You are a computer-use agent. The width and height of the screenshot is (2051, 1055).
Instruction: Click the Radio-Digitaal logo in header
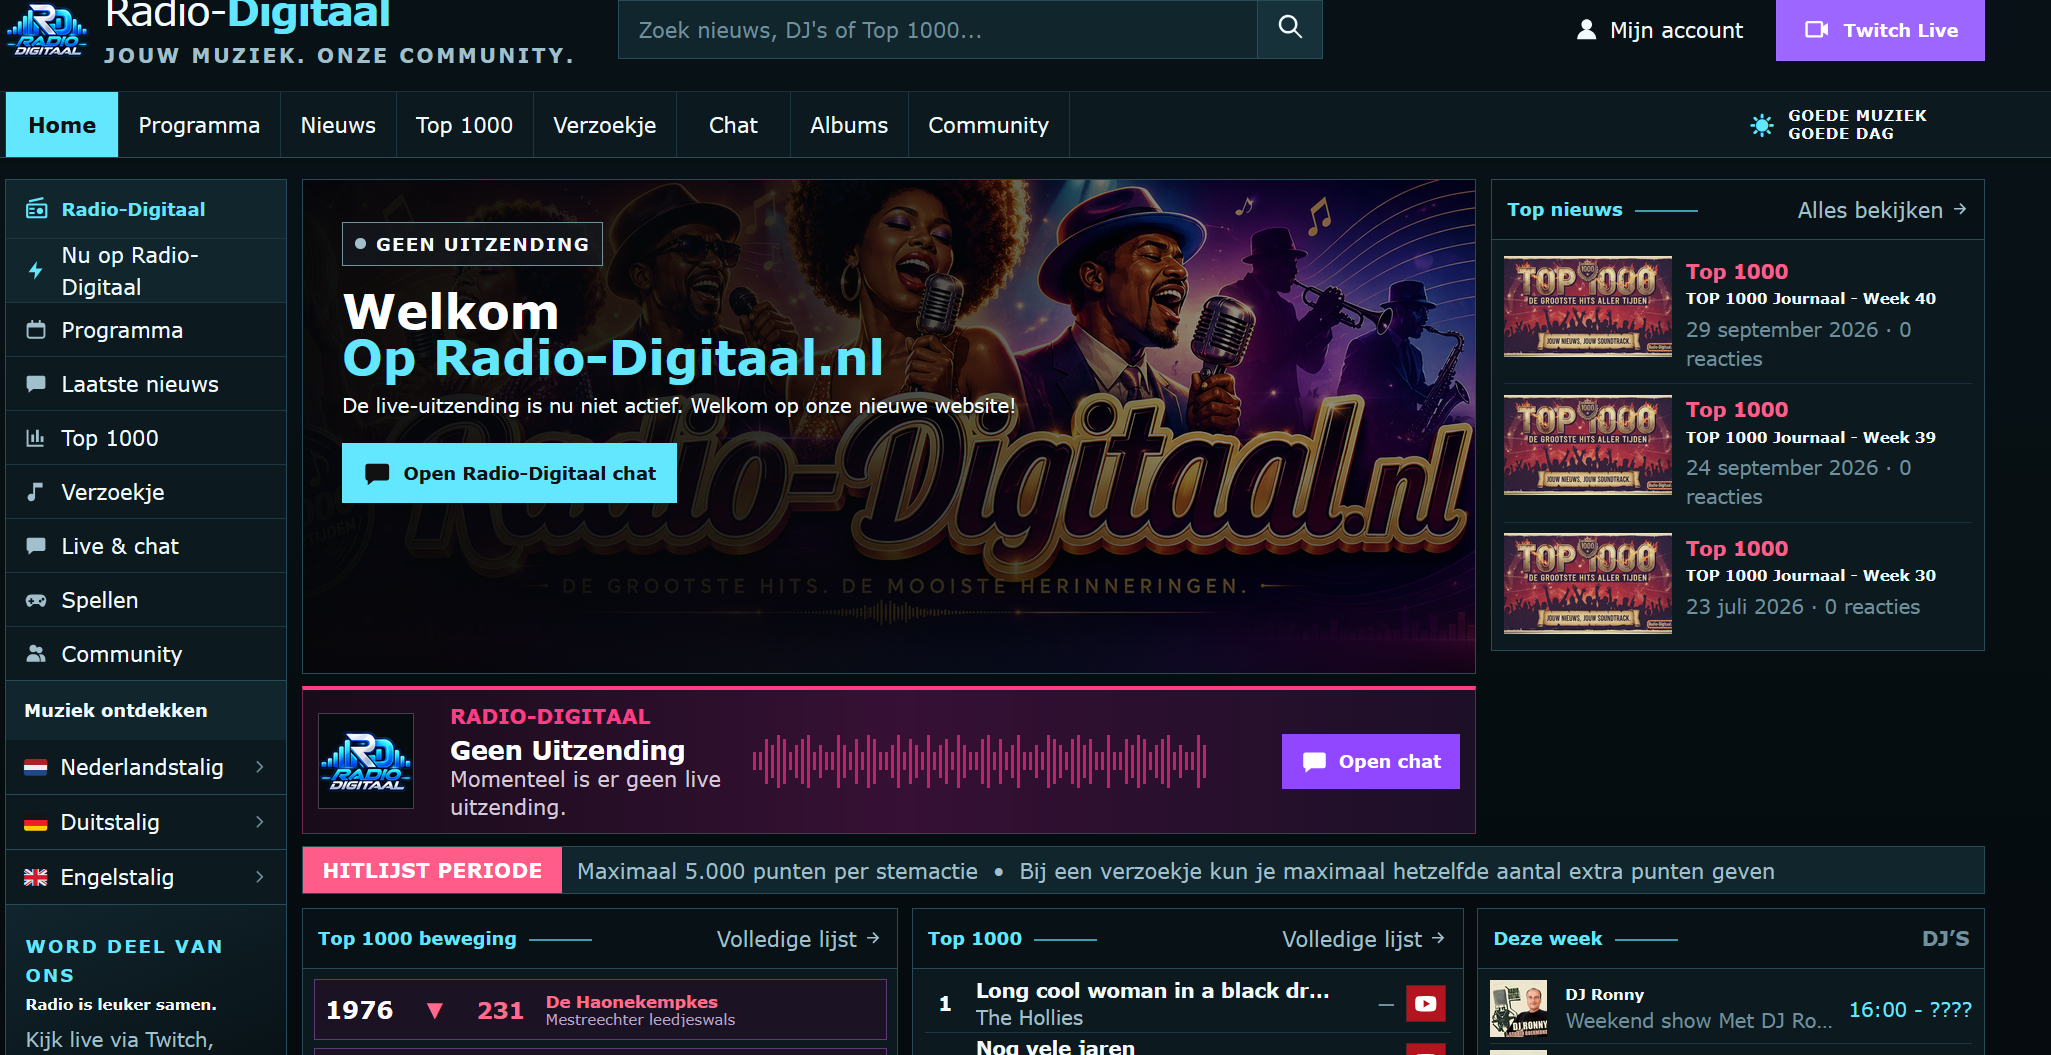click(x=46, y=30)
